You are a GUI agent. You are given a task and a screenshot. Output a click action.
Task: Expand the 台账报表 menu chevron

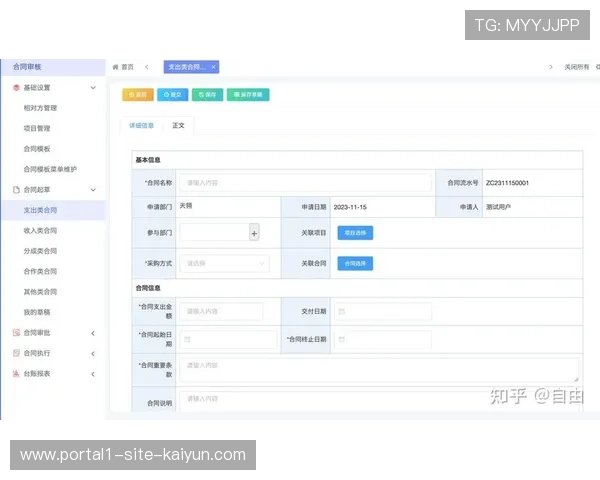[93, 374]
